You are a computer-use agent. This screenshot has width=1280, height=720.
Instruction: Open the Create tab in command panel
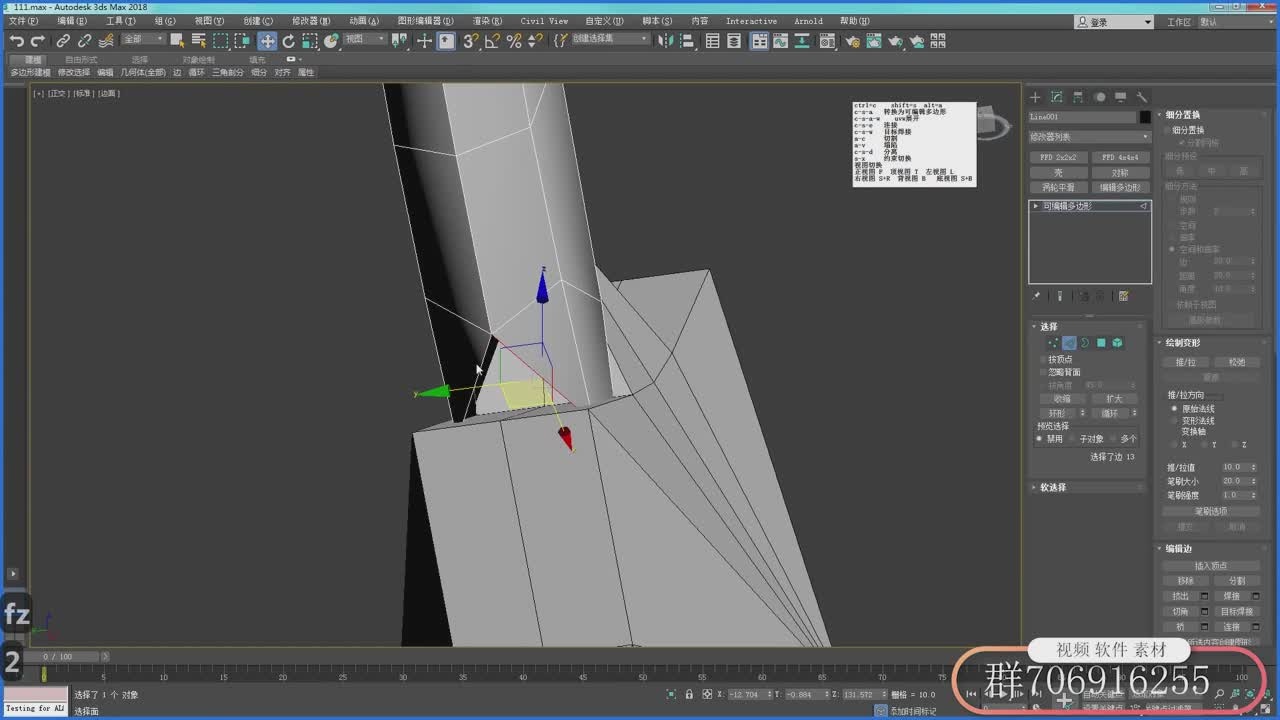tap(1035, 97)
